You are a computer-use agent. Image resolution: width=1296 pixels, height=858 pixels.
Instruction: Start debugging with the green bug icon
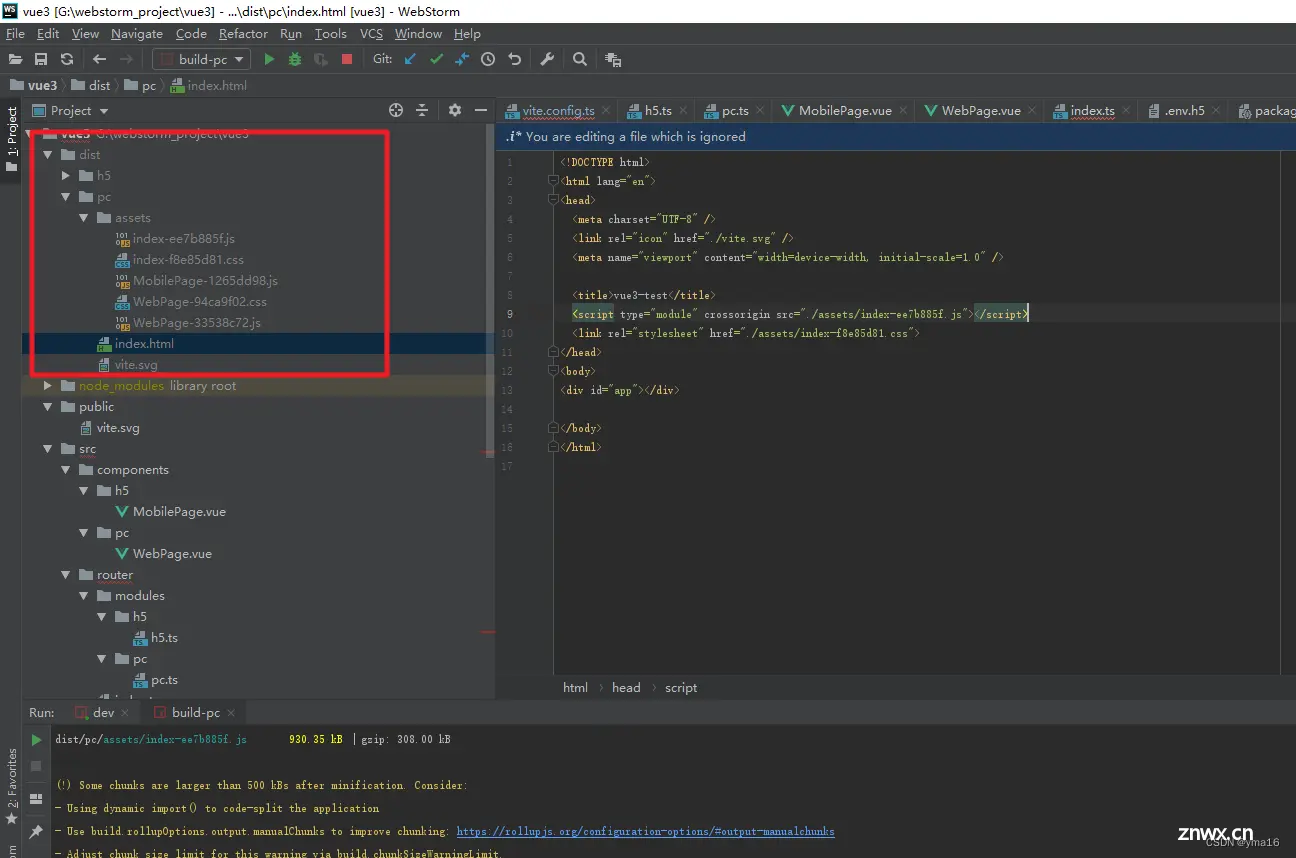click(x=295, y=59)
